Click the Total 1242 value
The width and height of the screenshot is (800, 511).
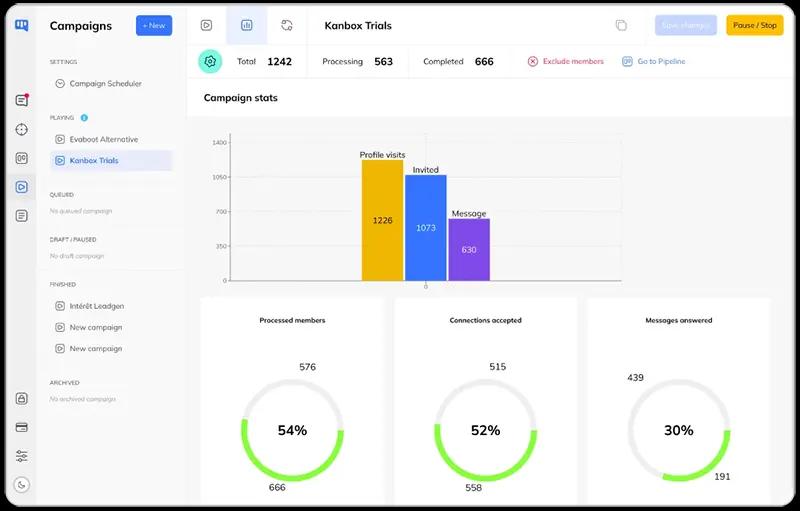point(280,62)
